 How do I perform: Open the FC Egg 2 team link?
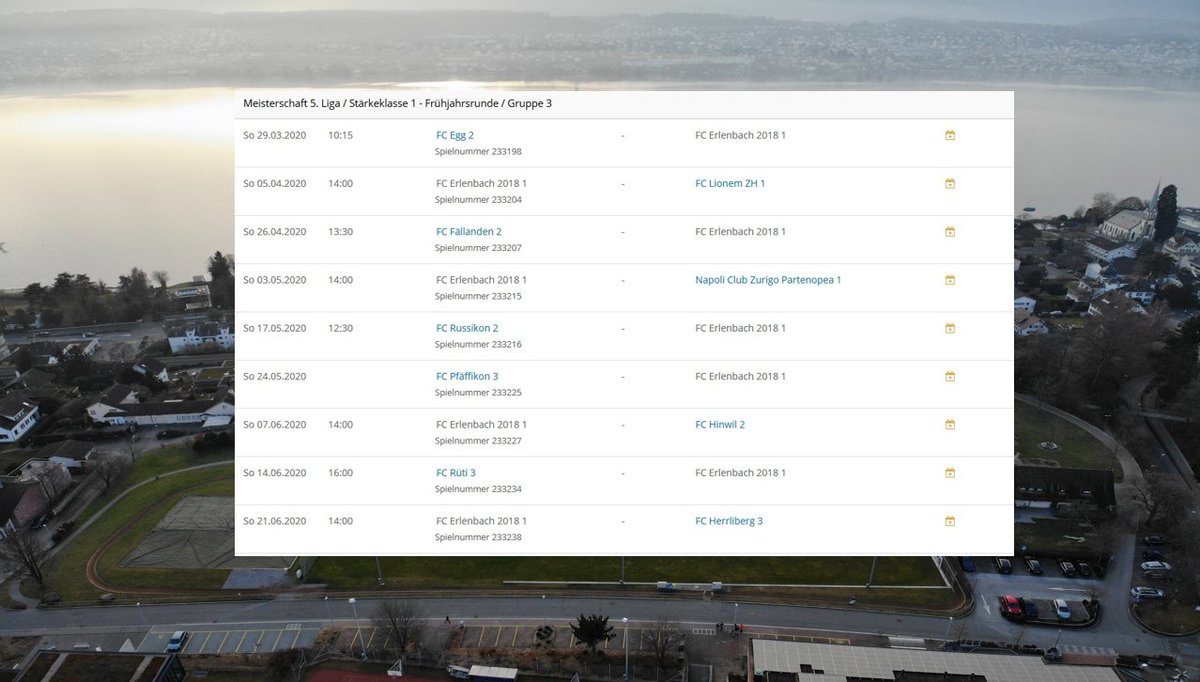(x=455, y=135)
